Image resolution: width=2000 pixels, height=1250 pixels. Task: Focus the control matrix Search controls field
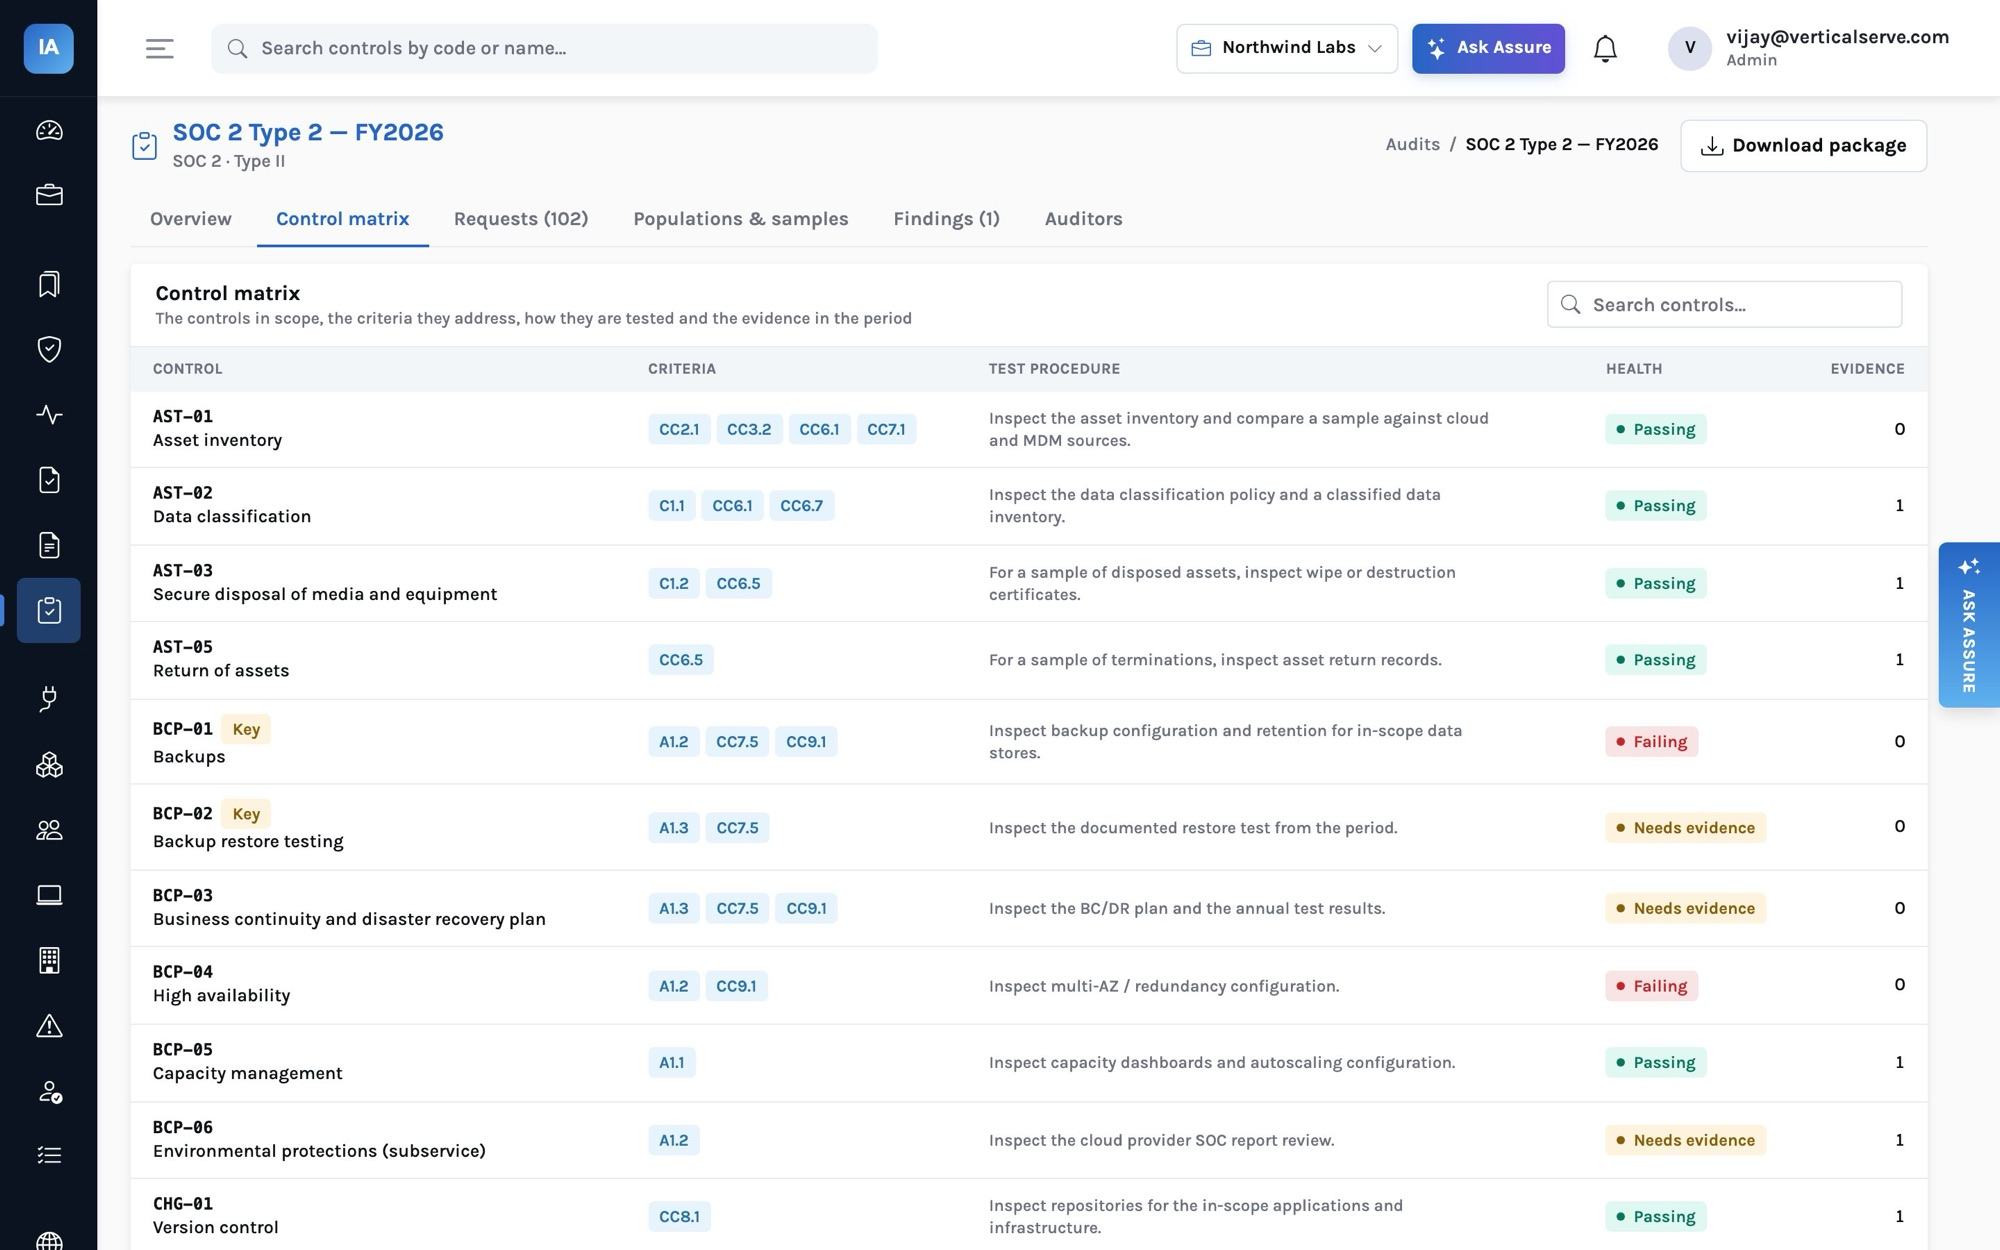click(1724, 304)
